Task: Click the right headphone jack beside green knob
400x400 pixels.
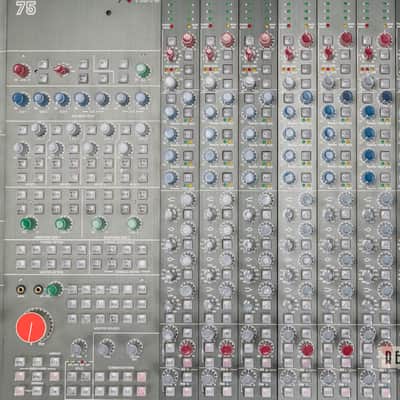Action: [x=38, y=289]
